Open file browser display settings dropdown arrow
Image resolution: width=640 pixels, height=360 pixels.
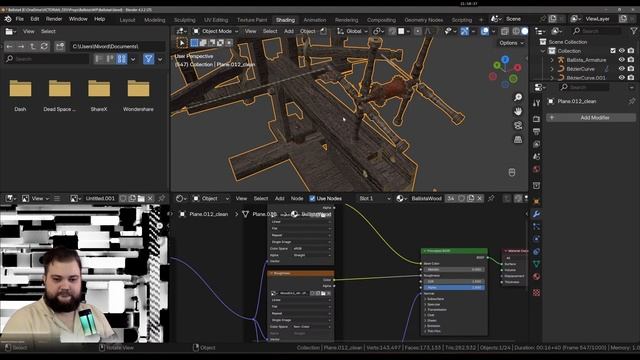click(133, 59)
